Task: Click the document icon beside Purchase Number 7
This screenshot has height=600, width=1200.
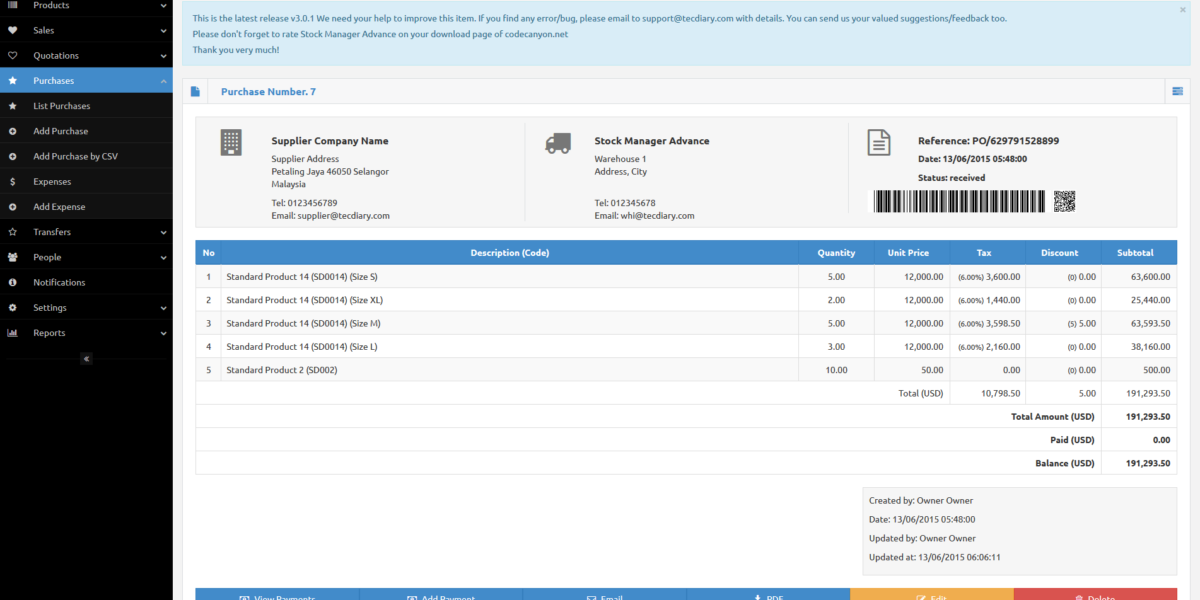Action: tap(195, 92)
